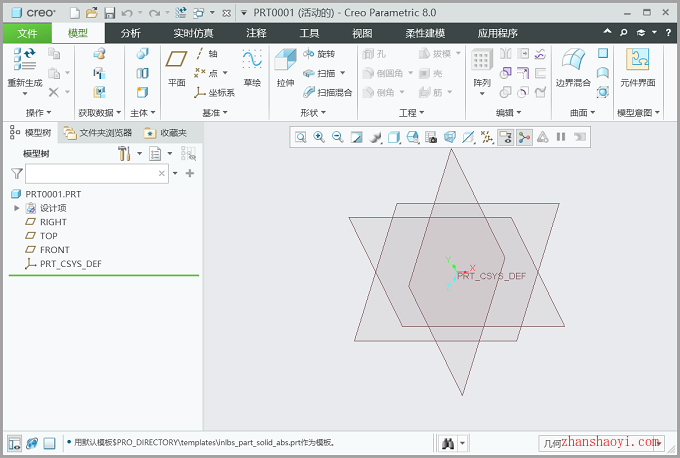This screenshot has height=458, width=680.
Task: Choose the 旋转 revolve tool
Action: pos(320,54)
